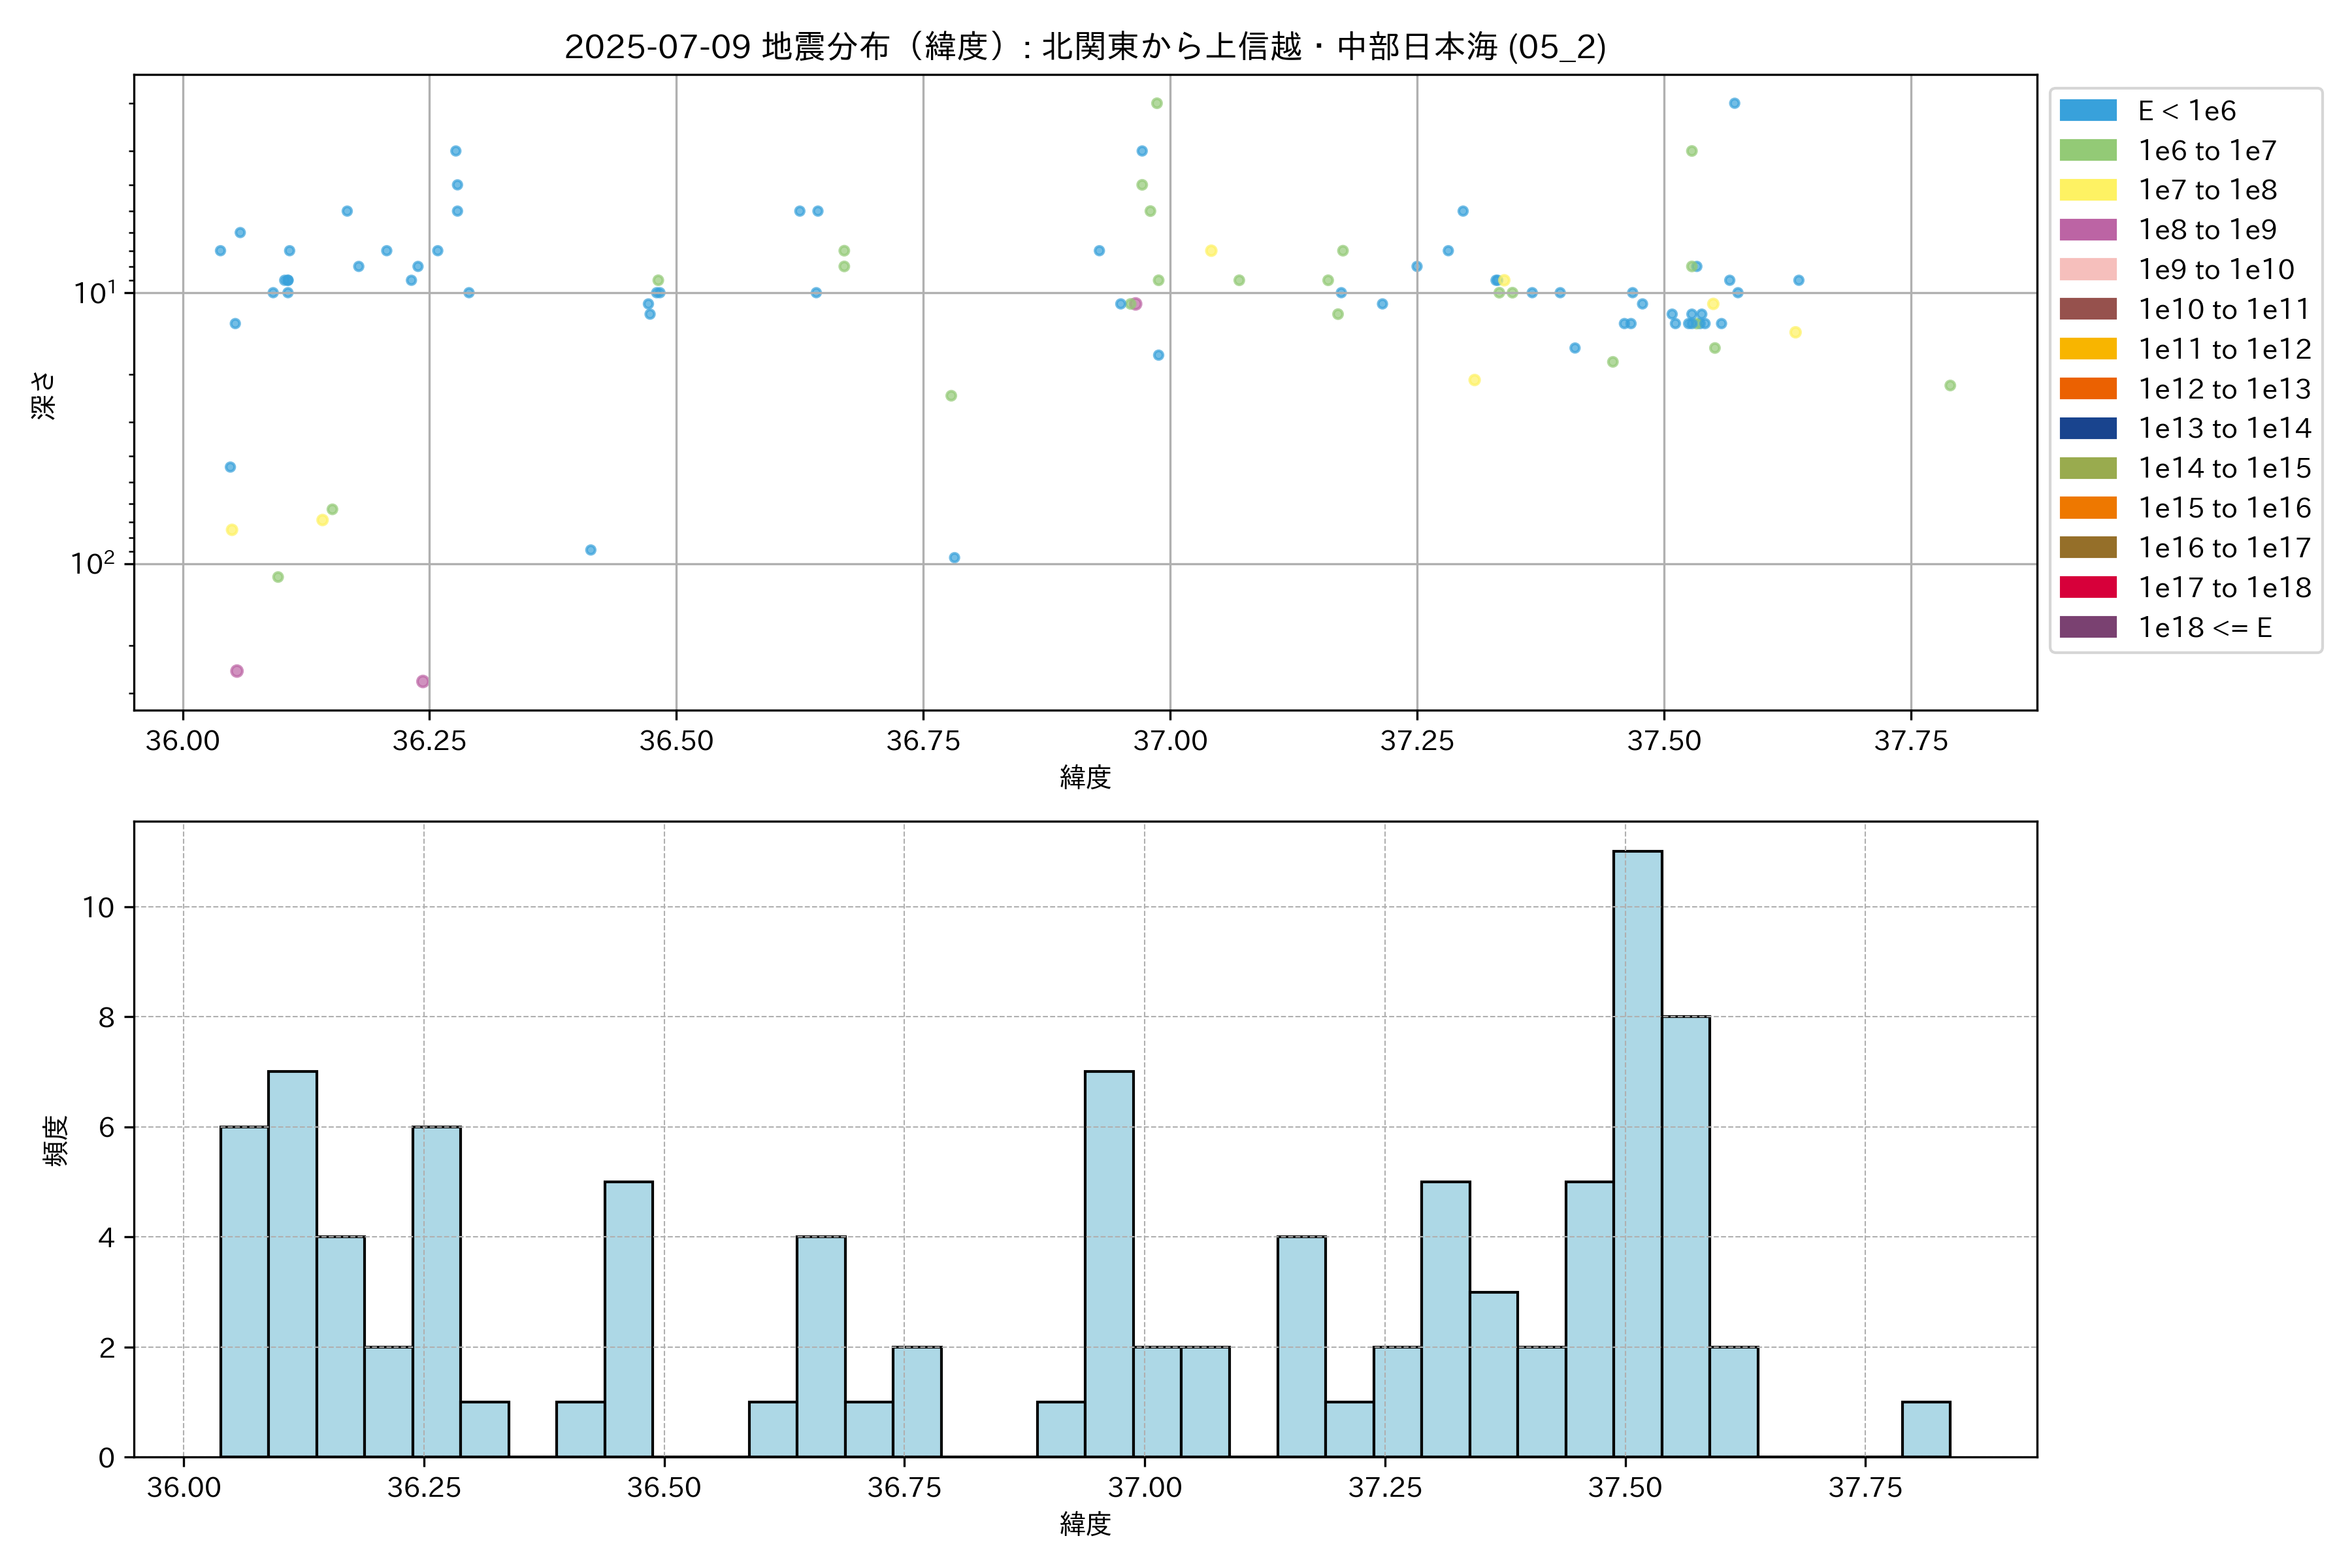Click the chart title text at top

point(1085,47)
